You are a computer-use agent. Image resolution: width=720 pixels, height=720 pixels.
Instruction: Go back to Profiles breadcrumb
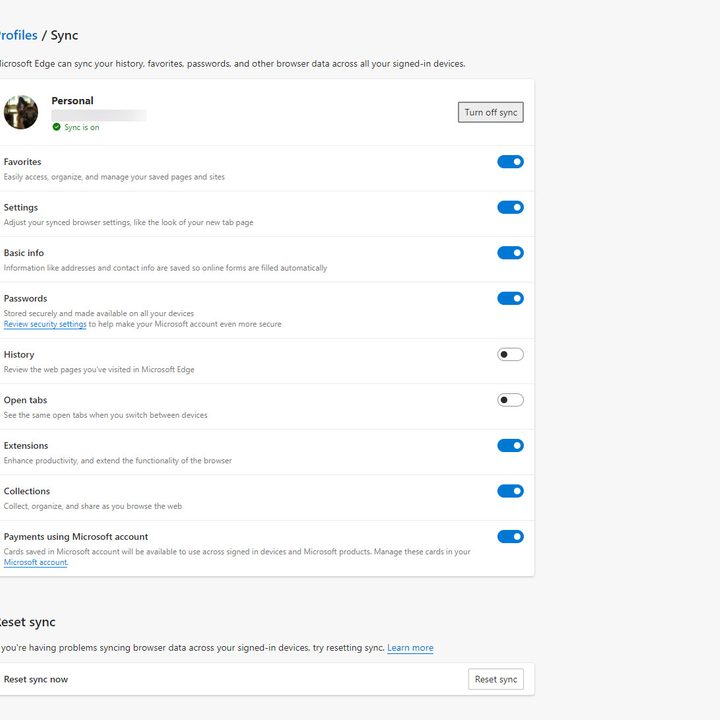point(18,35)
